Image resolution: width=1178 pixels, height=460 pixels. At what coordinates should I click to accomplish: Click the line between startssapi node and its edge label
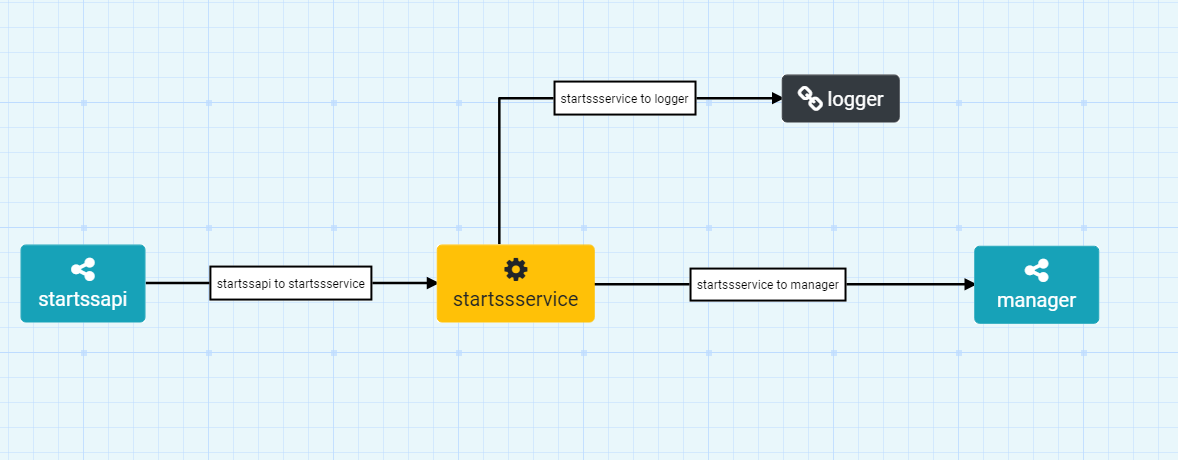click(x=177, y=283)
